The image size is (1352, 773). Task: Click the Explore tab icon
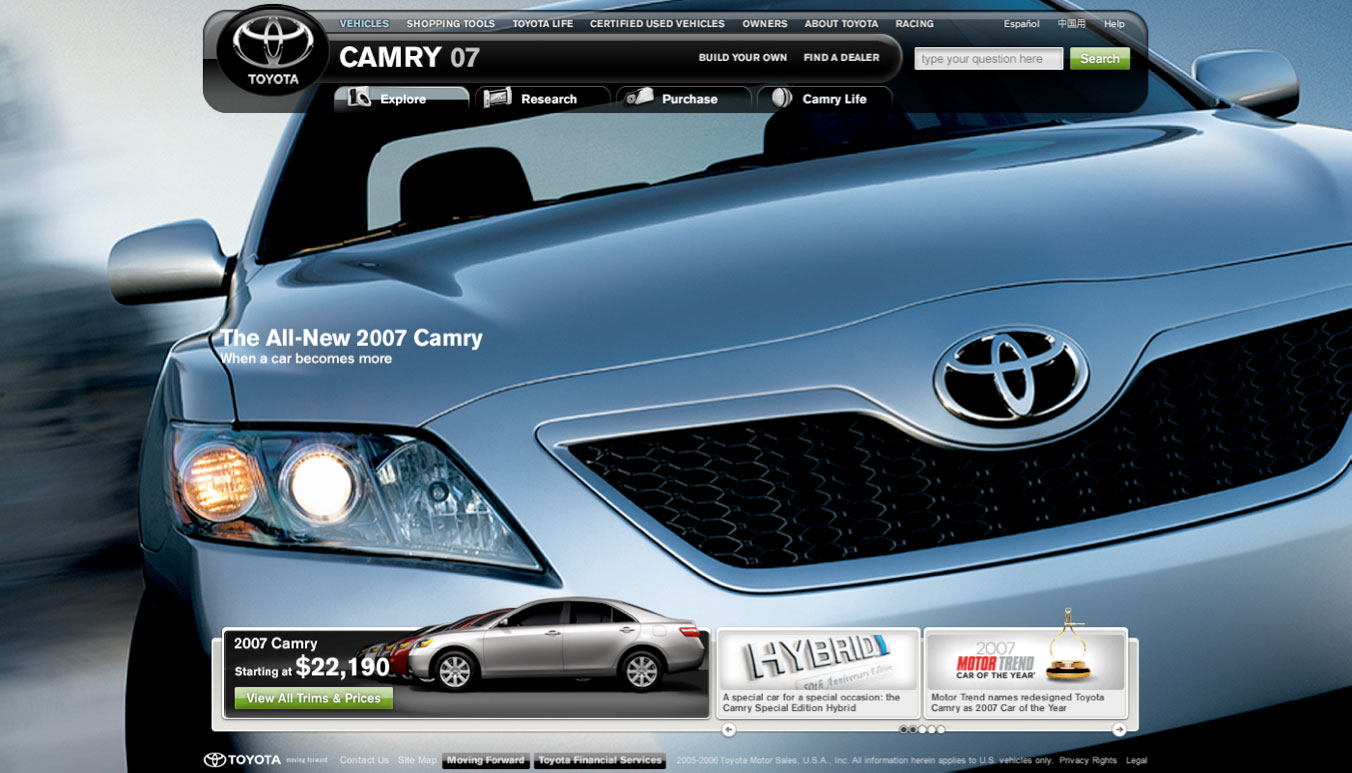pos(359,98)
